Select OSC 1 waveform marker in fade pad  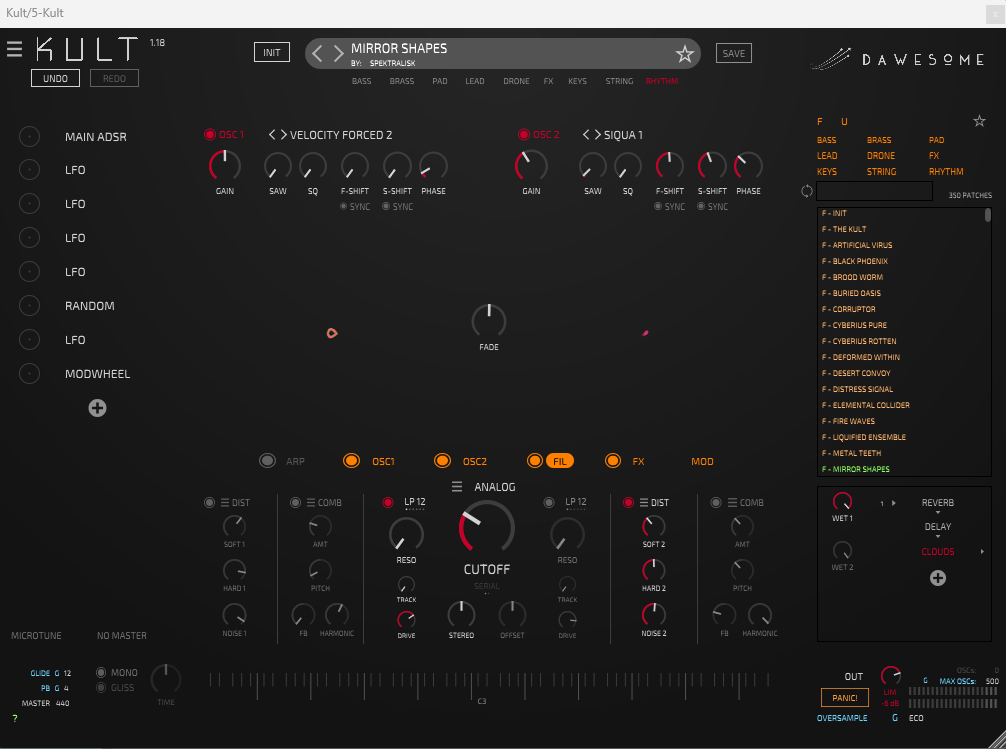click(332, 333)
